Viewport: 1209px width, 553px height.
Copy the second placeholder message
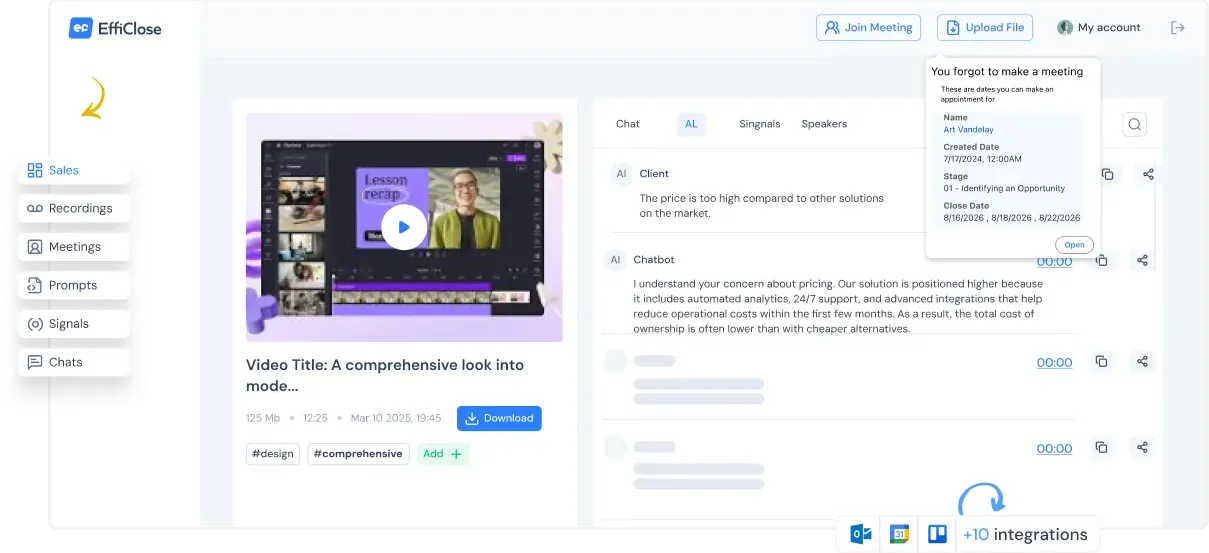(1101, 447)
